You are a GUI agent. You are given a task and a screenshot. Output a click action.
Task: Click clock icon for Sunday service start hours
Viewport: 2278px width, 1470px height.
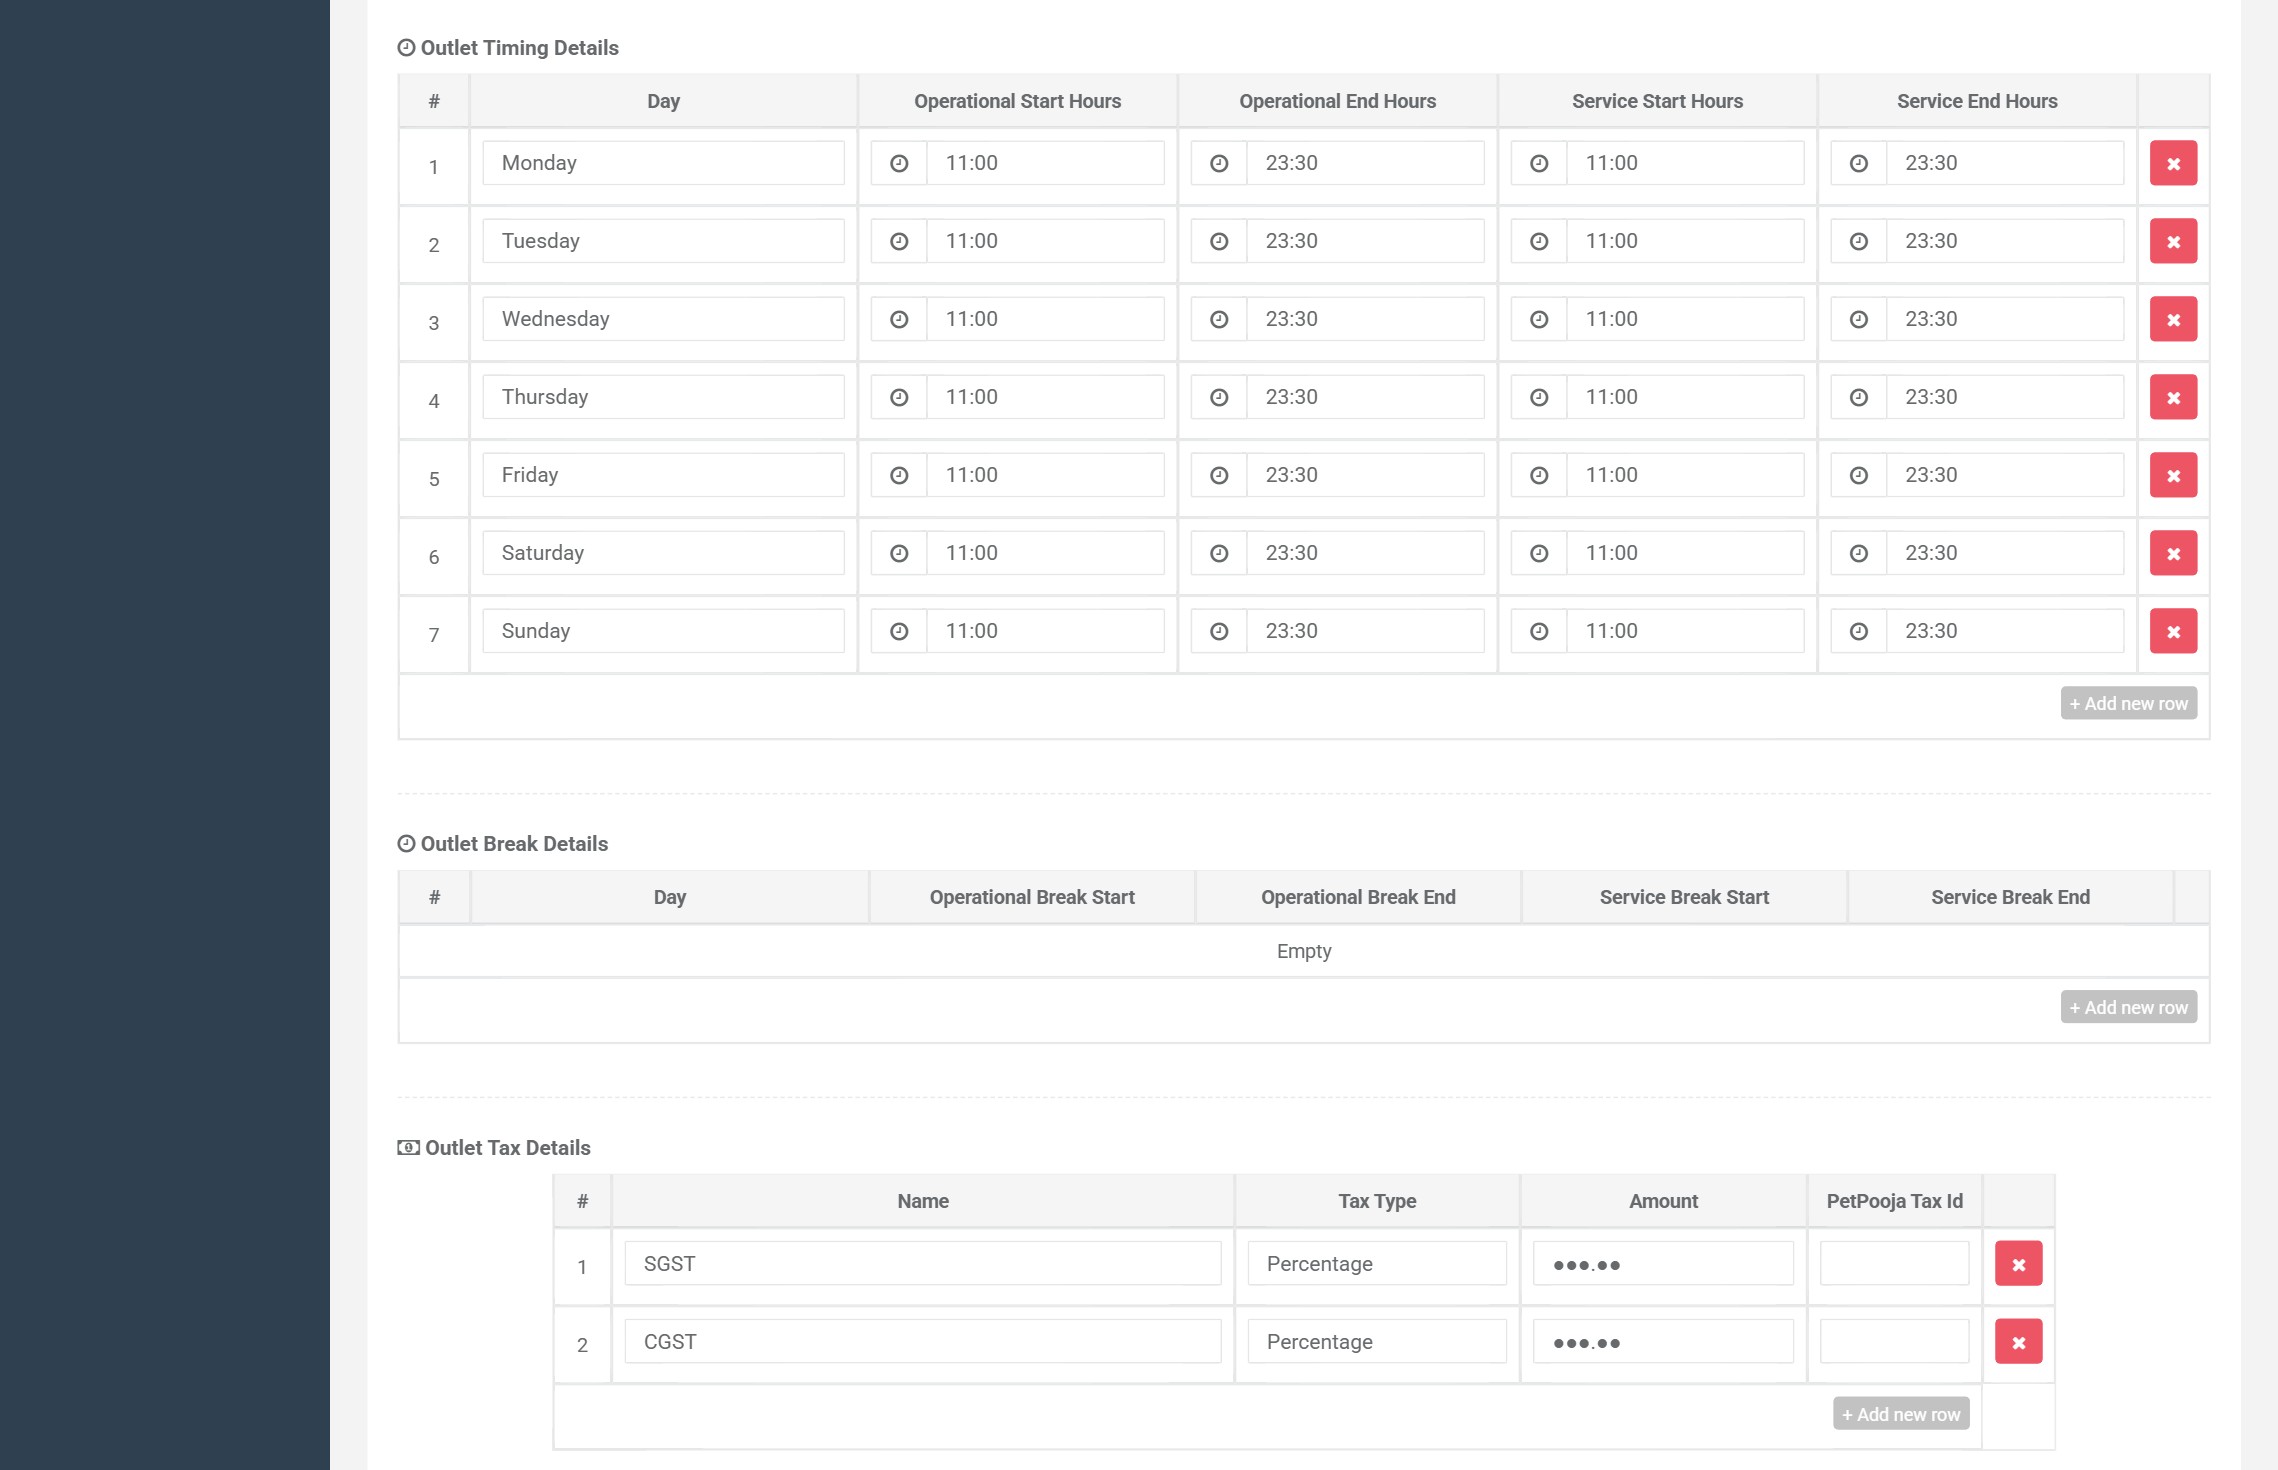pos(1539,631)
